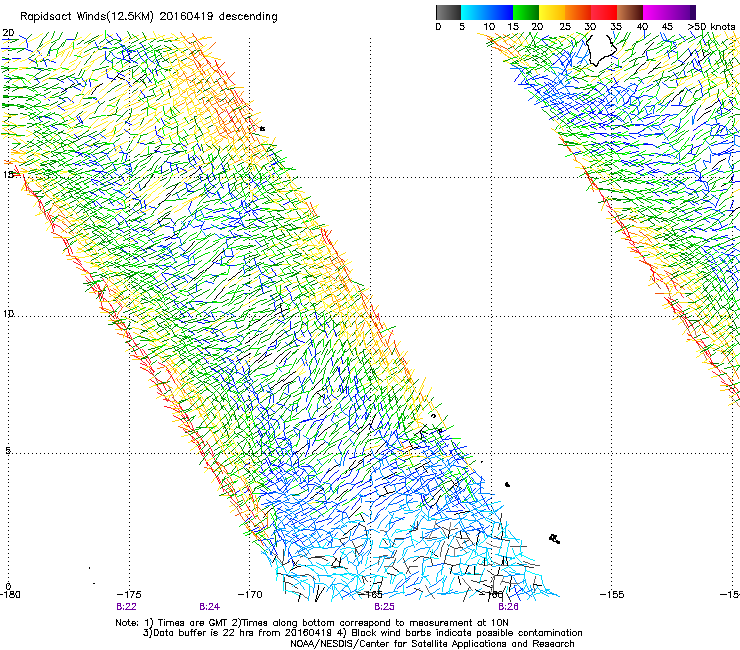Screen dimensions: 740x650
Task: Click the NOAA/NESDIS Center for Satellite Applications credit
Action: (x=432, y=644)
